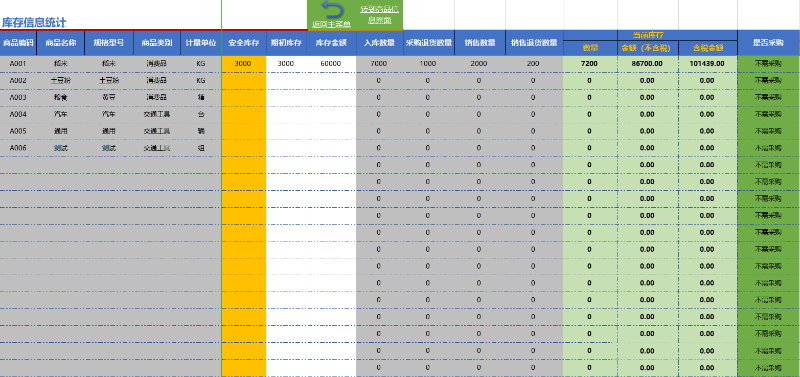800x377 pixels.
Task: Click the 是否采购 column header
Action: point(768,43)
